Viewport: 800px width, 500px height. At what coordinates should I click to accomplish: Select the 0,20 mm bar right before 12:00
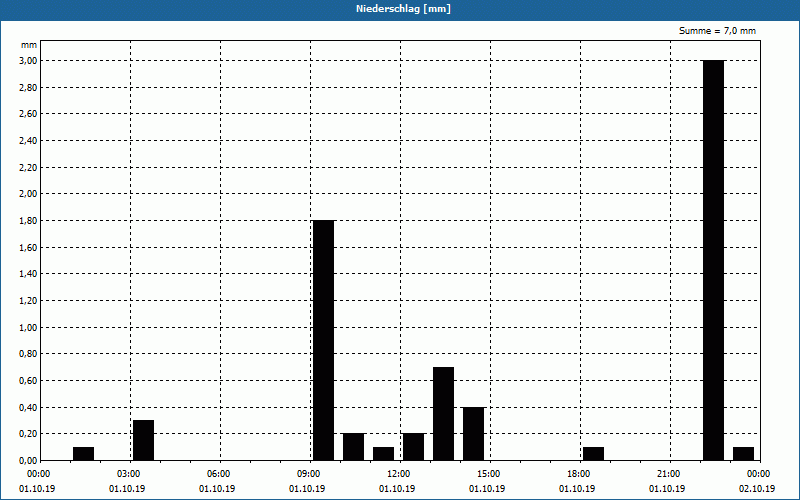coord(354,447)
